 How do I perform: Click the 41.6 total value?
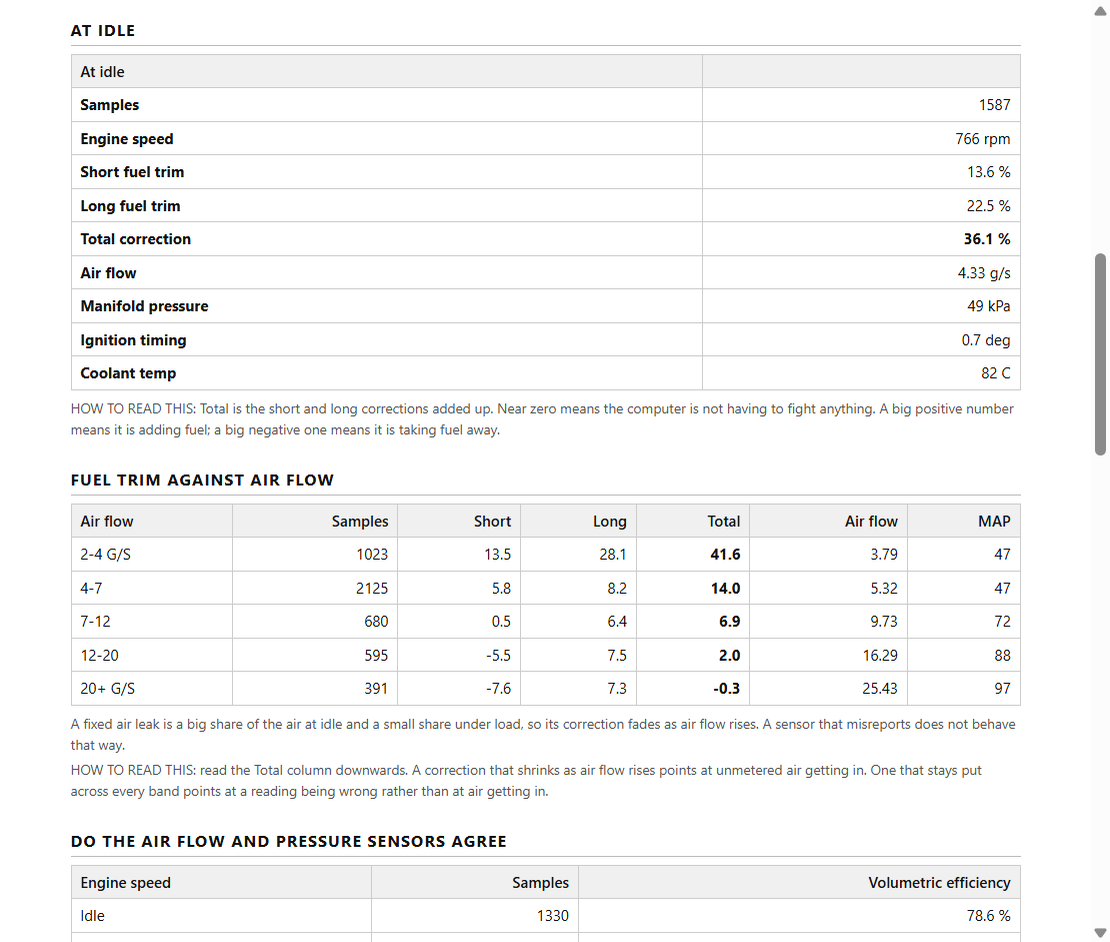(725, 554)
